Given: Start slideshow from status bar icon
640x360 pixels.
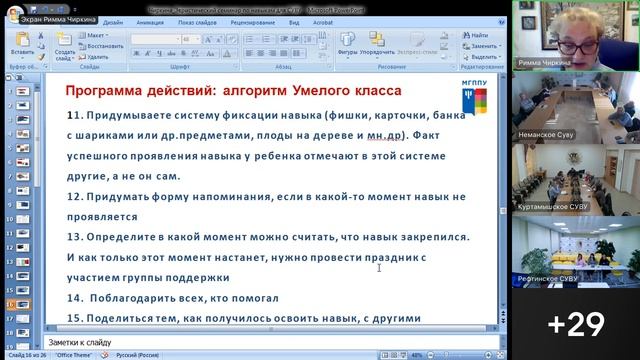Looking at the screenshot, I should [403, 355].
